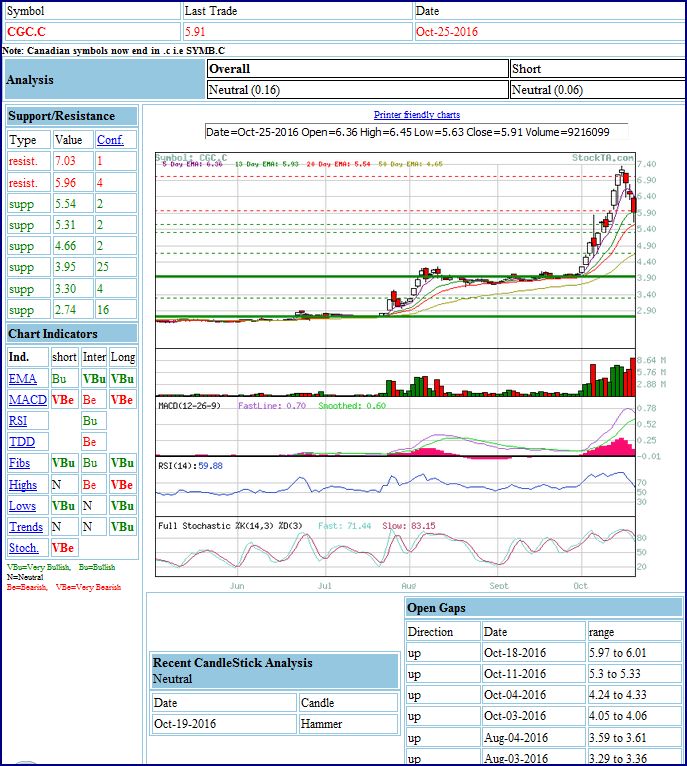Open the Printer friendly charts link
The height and width of the screenshot is (766, 687).
[416, 115]
